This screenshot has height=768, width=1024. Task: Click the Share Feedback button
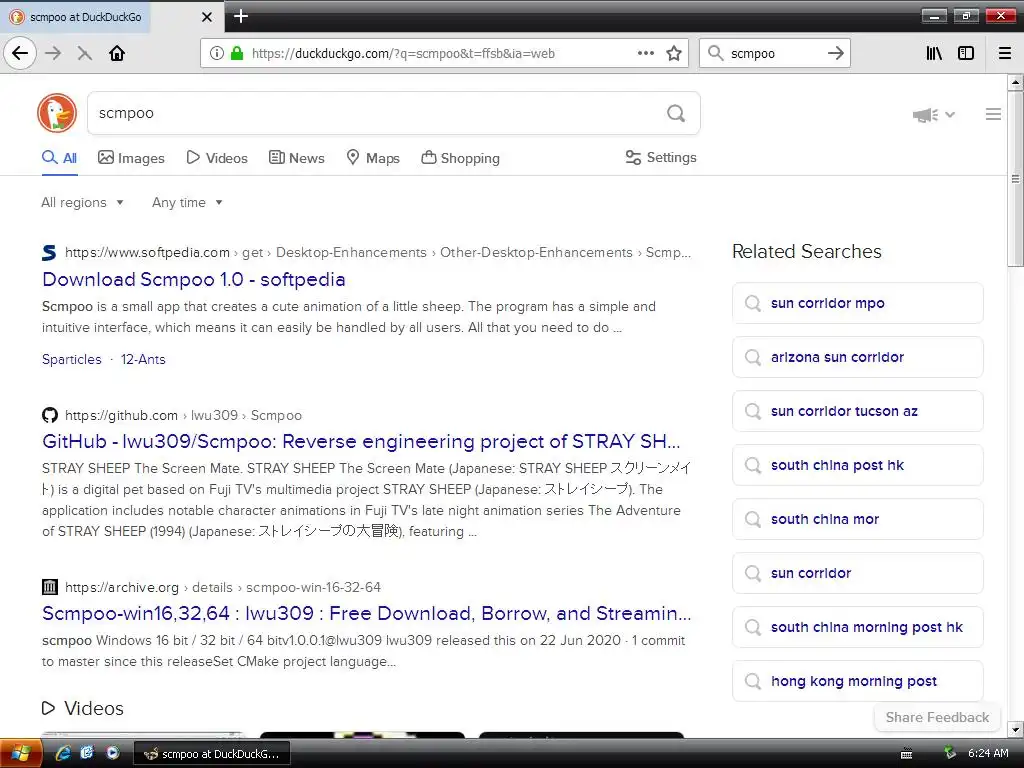tap(937, 717)
